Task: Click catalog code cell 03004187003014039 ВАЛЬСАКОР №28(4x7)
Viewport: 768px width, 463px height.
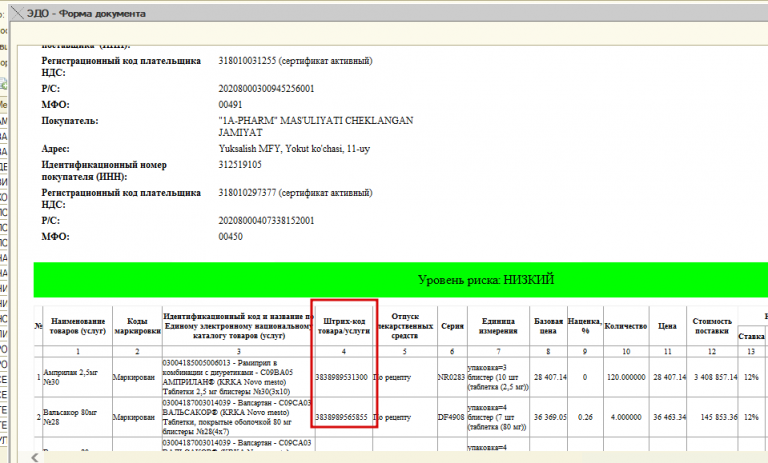Action: (x=238, y=417)
